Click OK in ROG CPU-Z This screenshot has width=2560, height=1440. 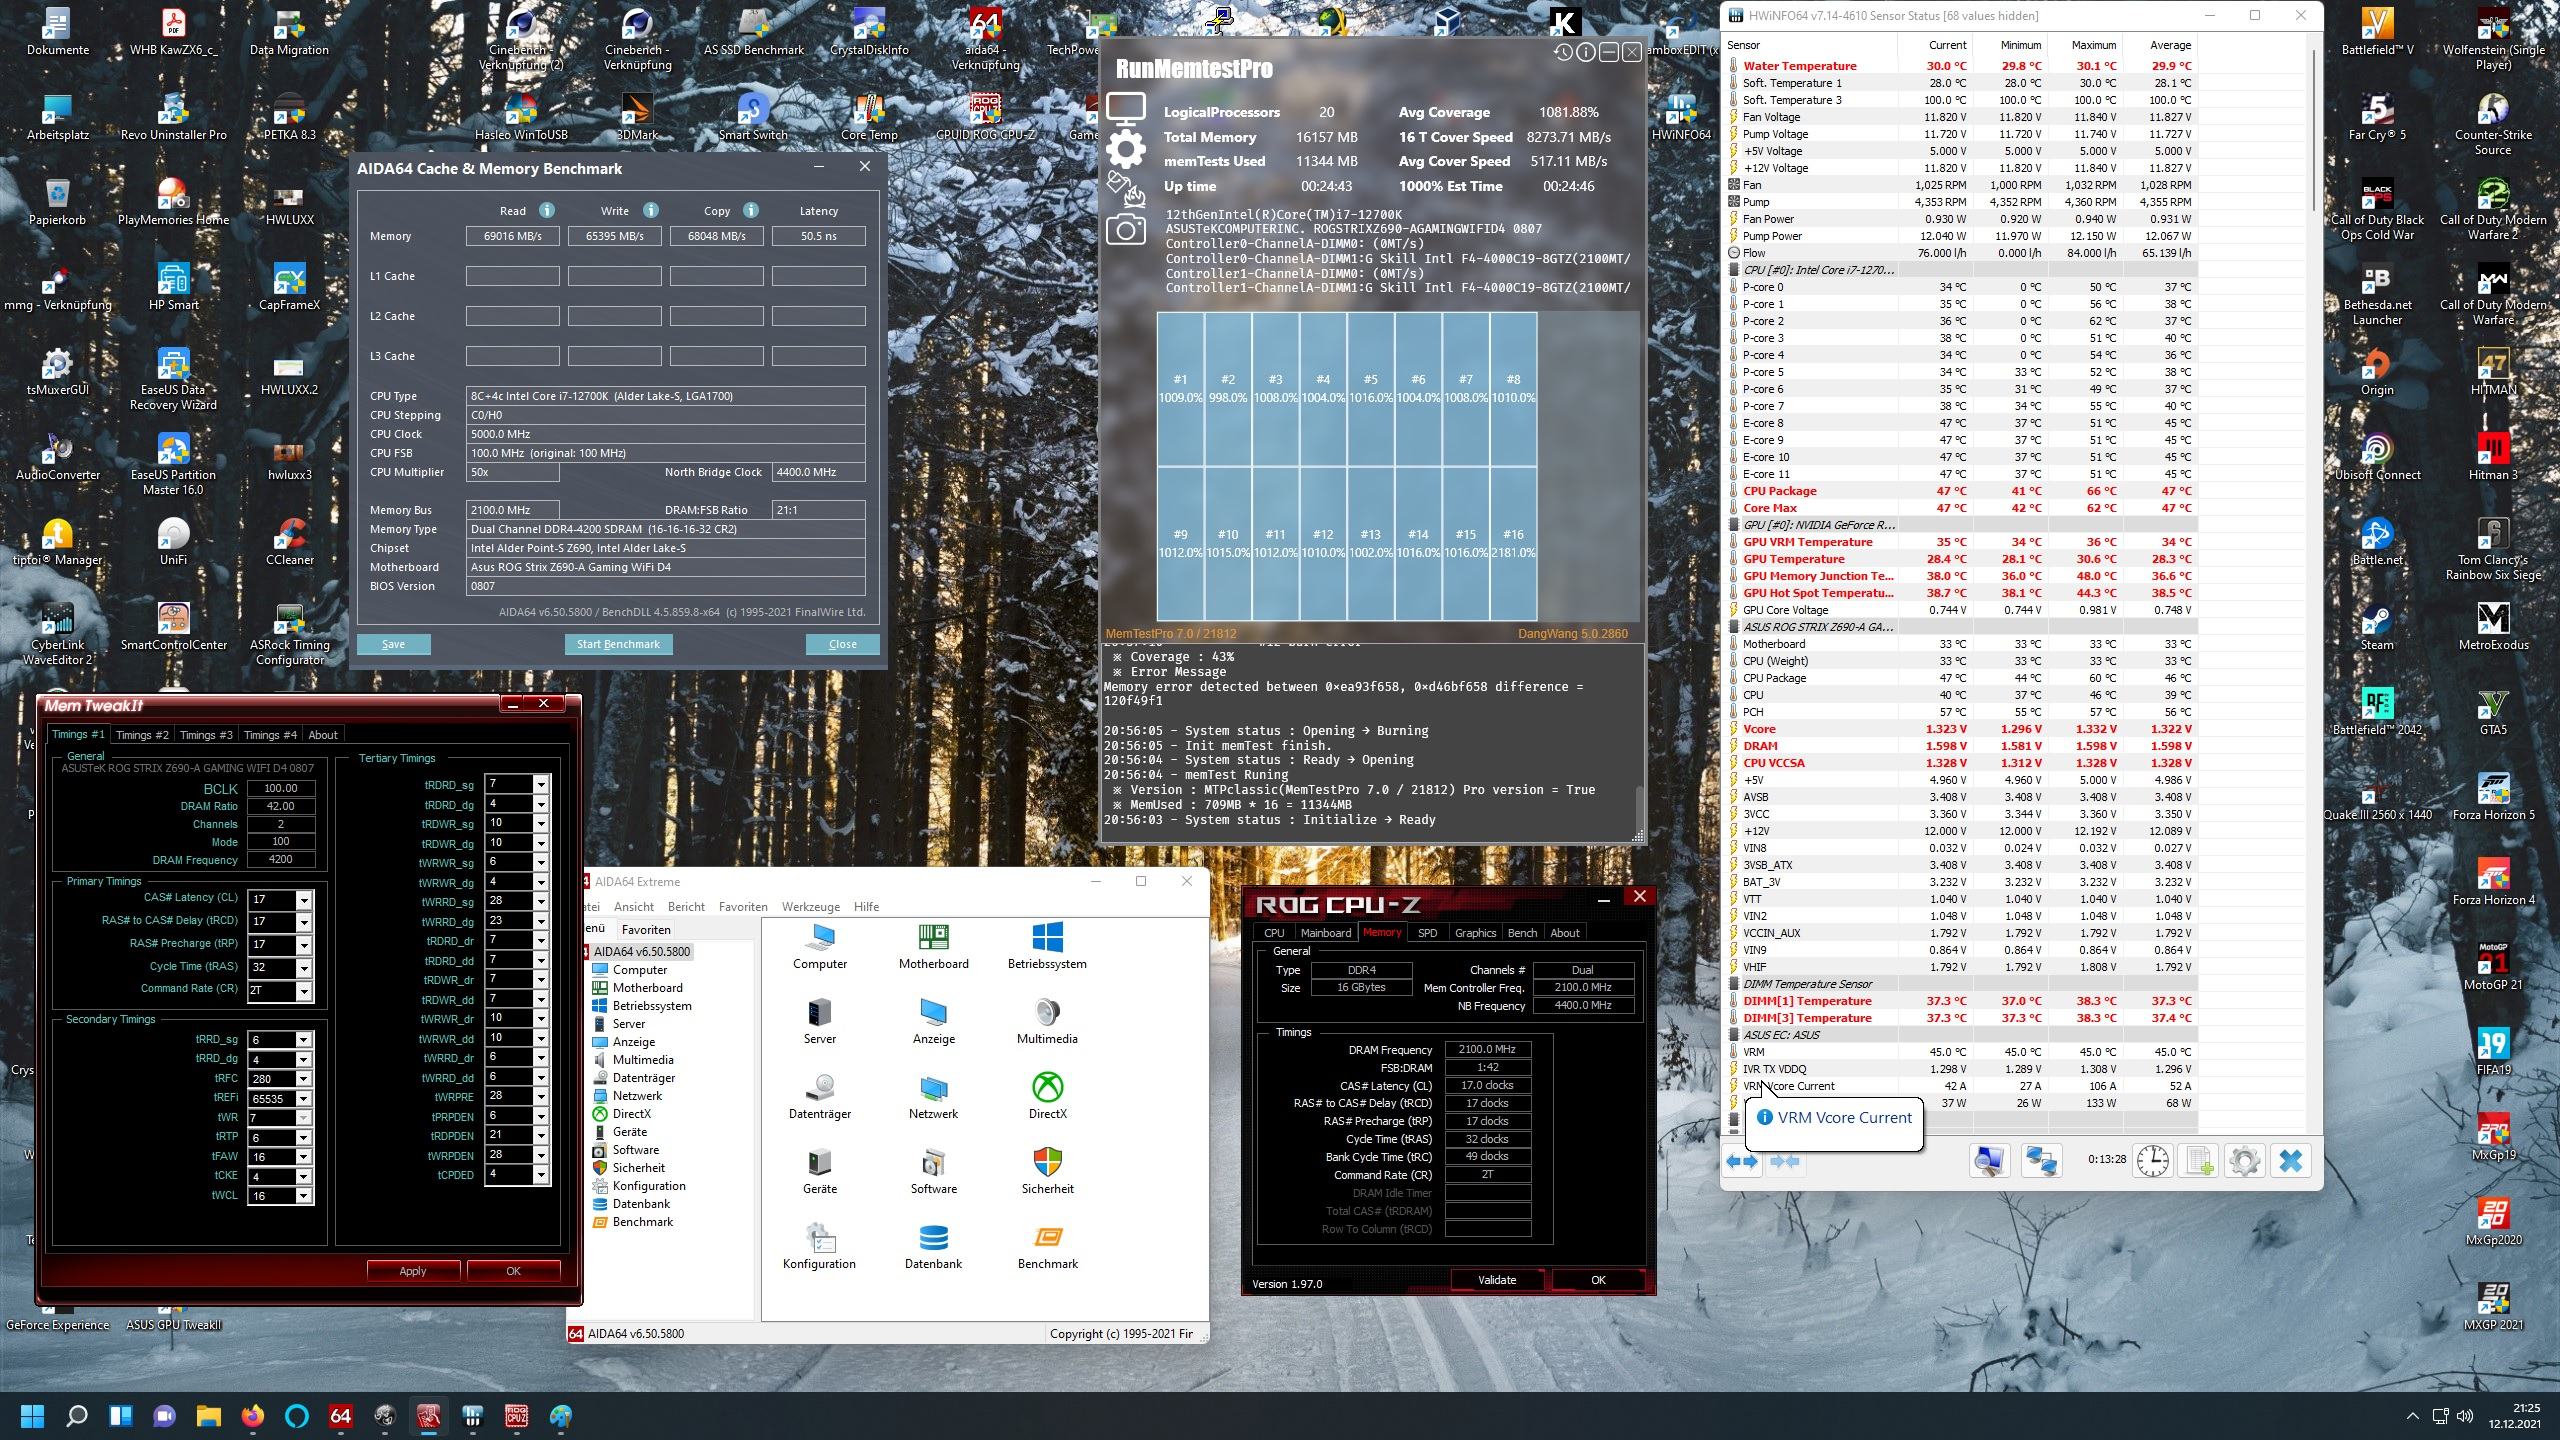(x=1598, y=1280)
